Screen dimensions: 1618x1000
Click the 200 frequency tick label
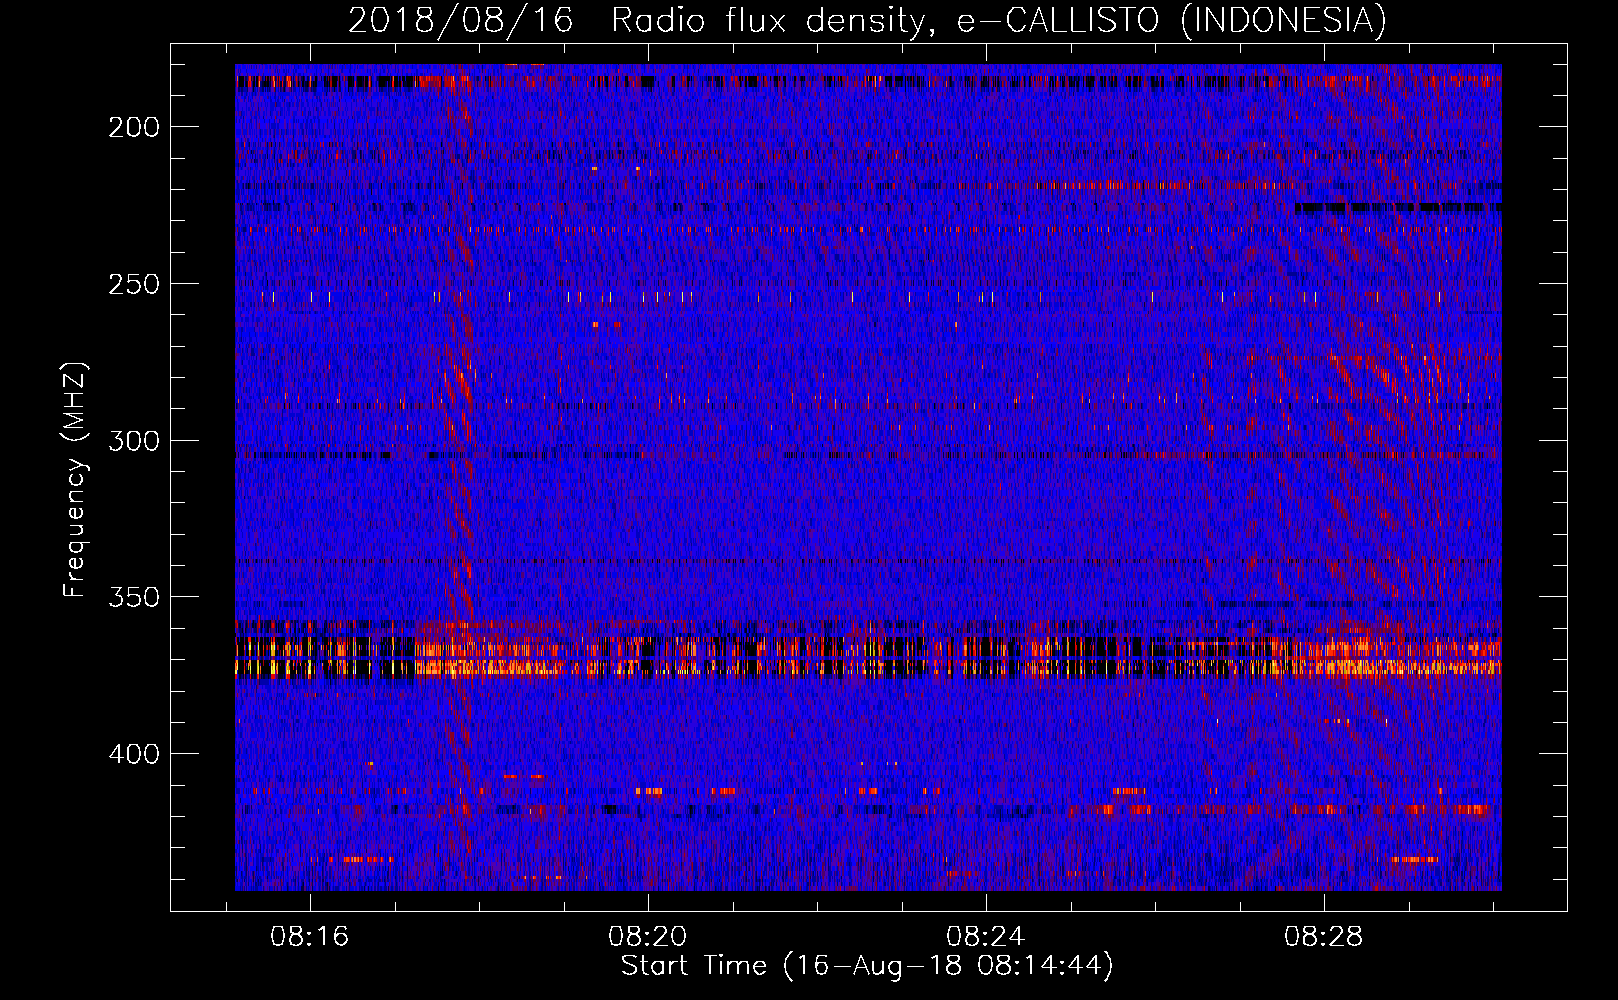click(x=134, y=127)
